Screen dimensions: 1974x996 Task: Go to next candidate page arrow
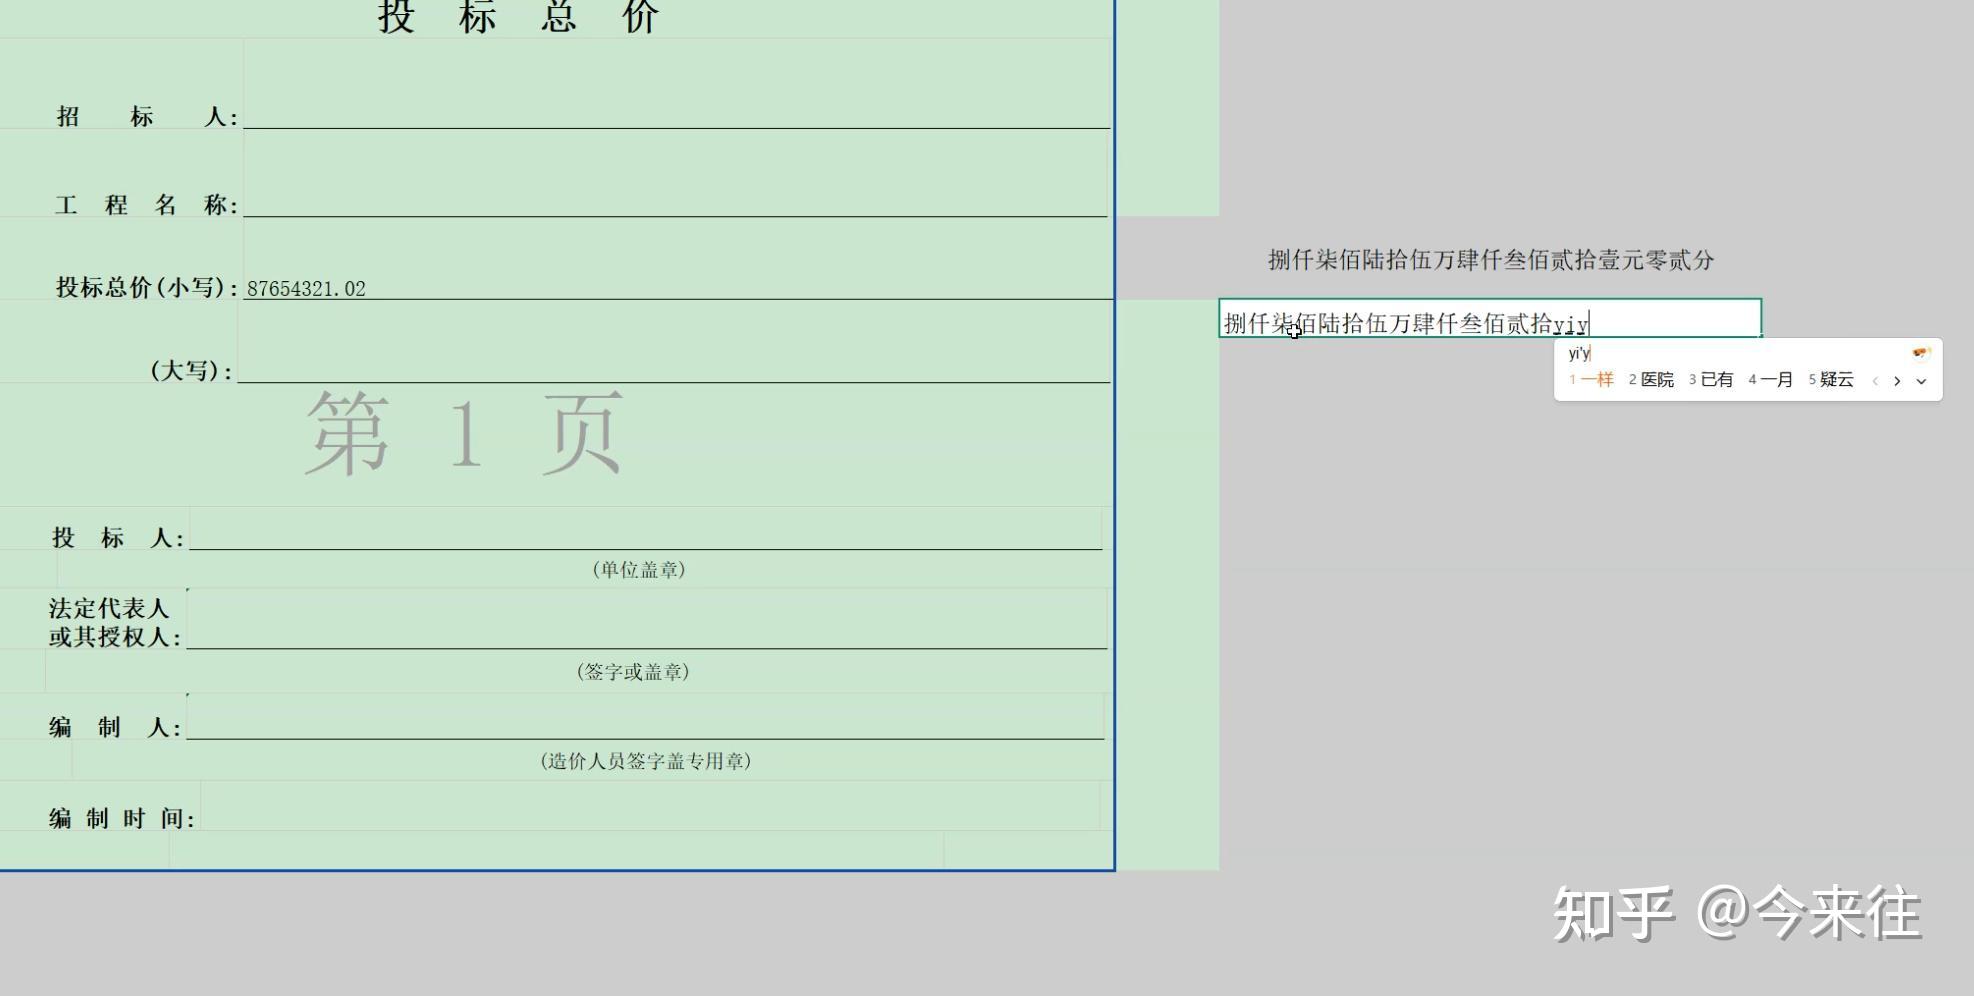click(x=1897, y=381)
